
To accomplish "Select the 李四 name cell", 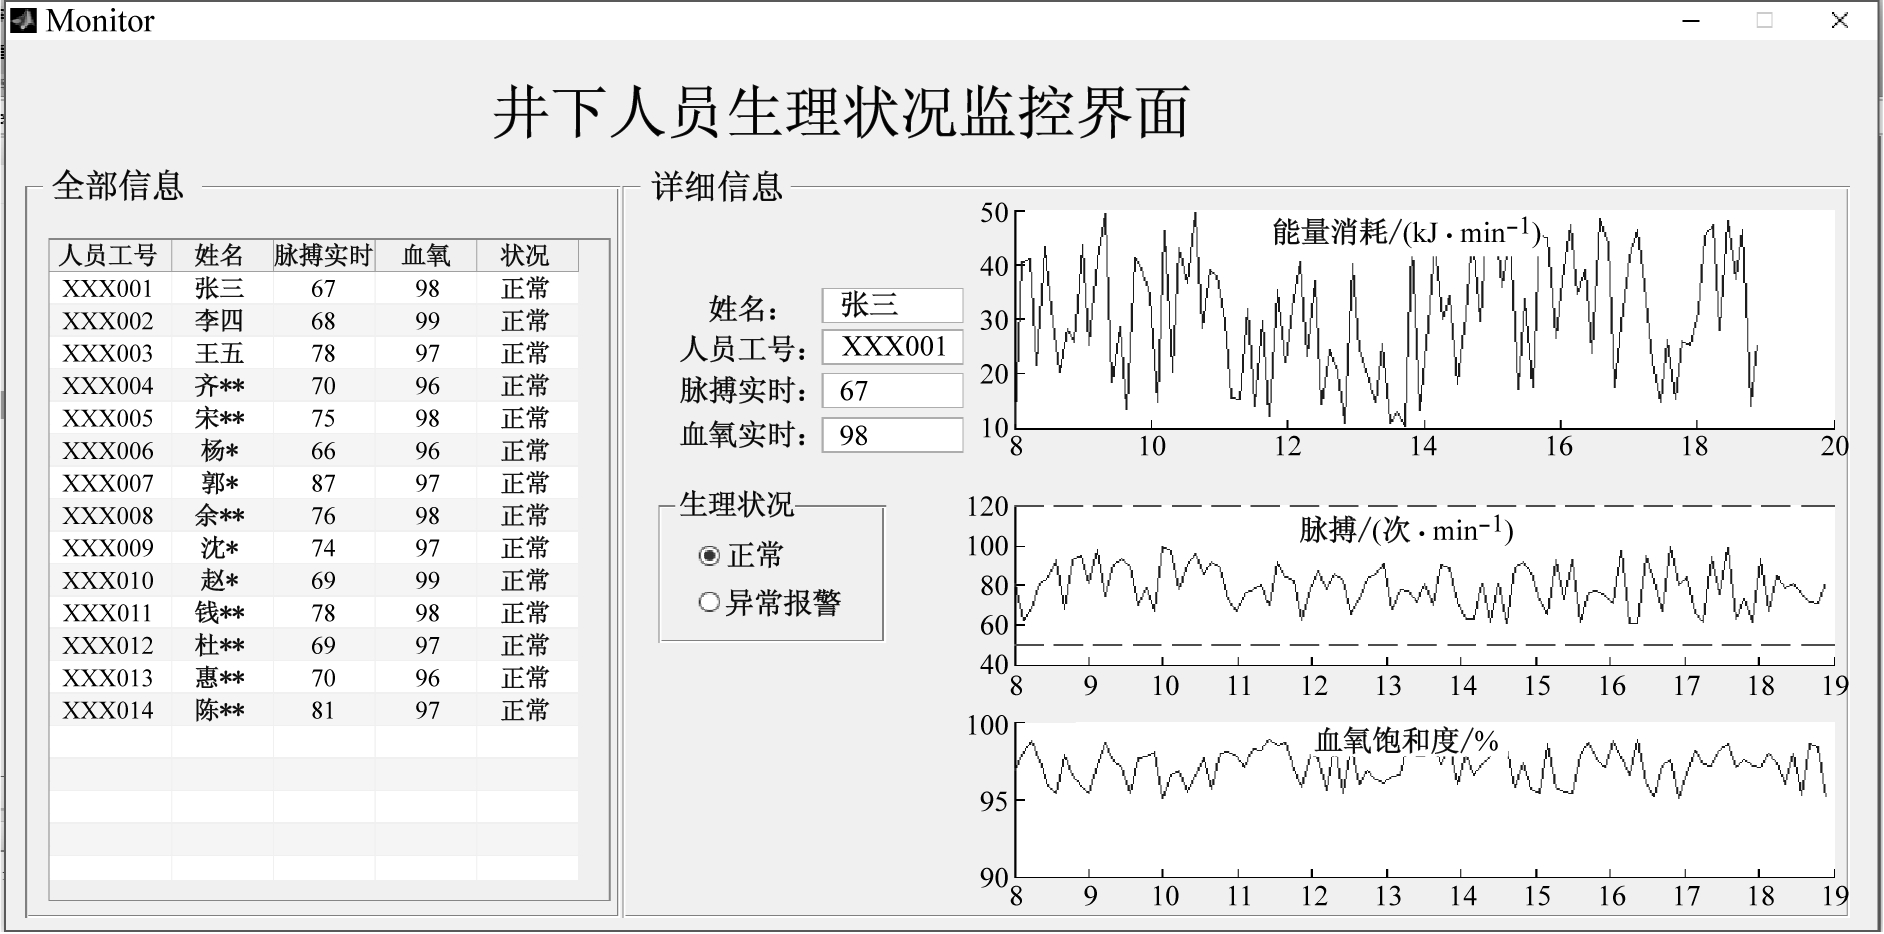I will [x=220, y=321].
